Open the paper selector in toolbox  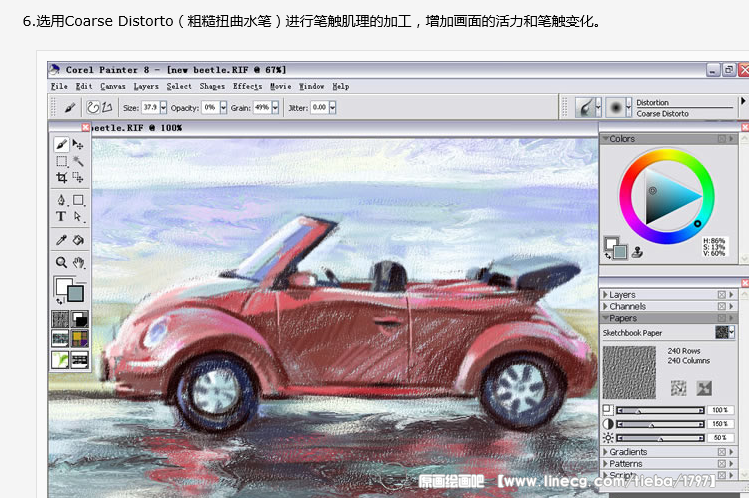point(60,319)
